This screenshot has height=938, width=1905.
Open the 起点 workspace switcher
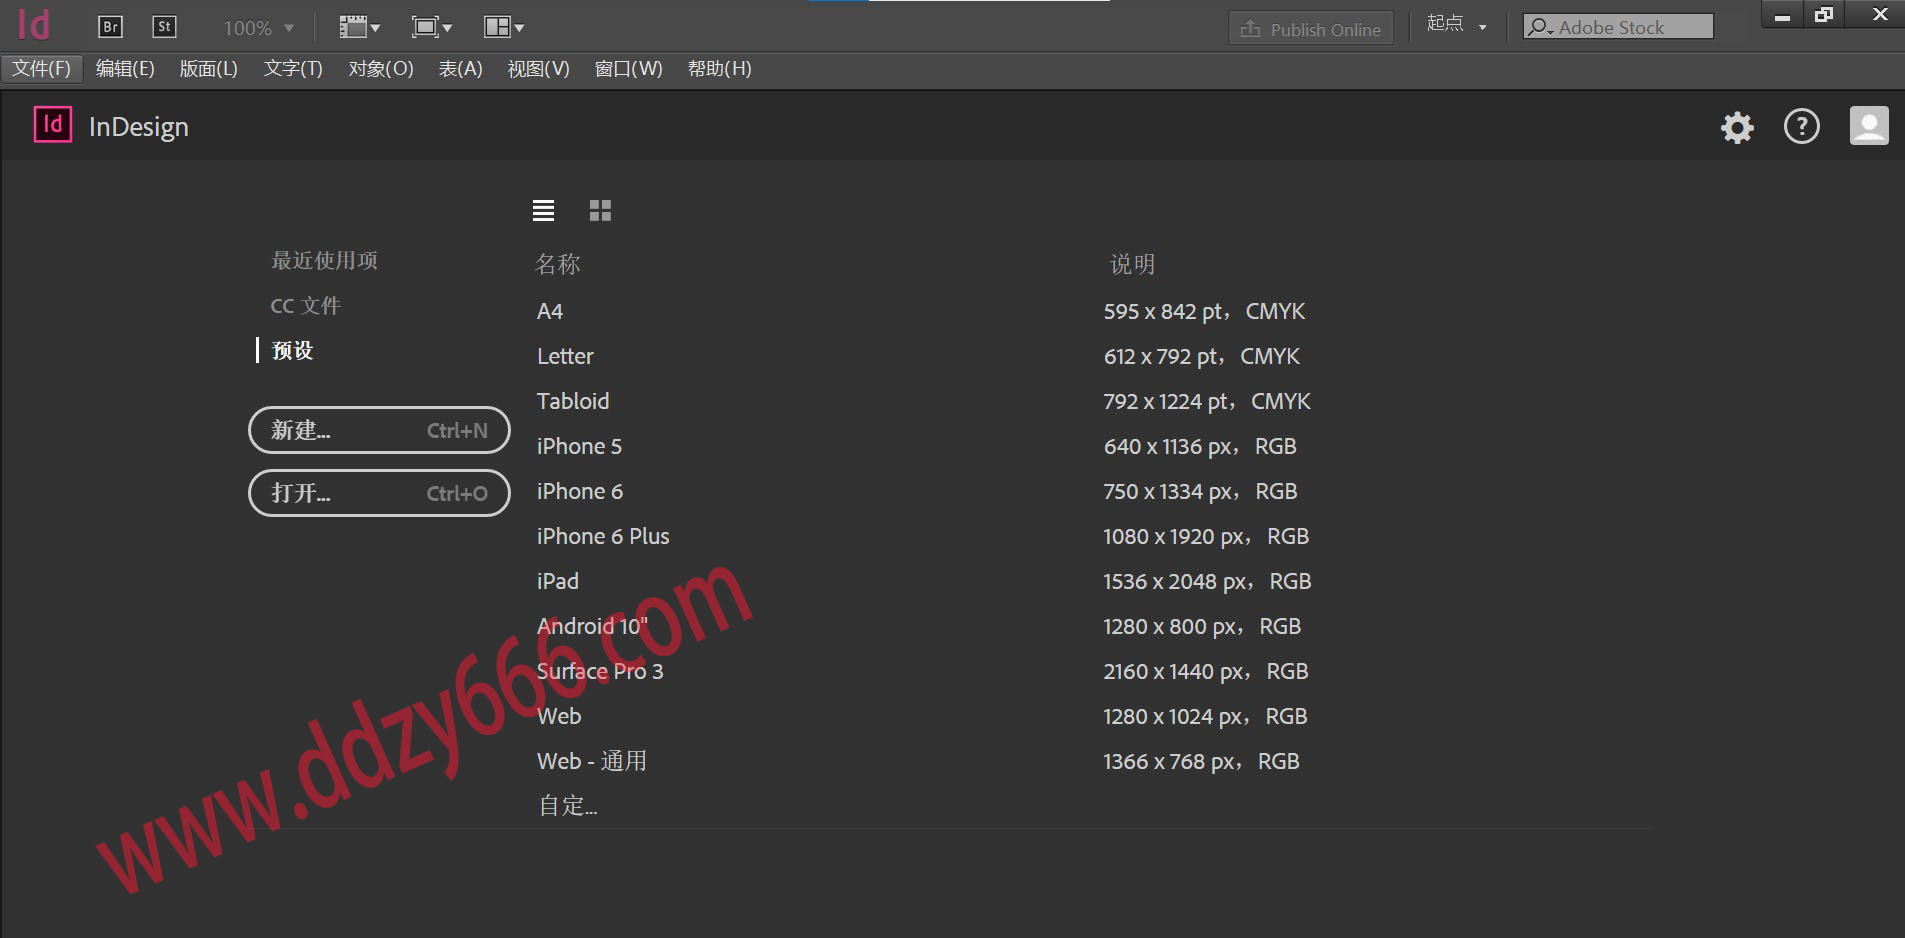[x=1457, y=25]
